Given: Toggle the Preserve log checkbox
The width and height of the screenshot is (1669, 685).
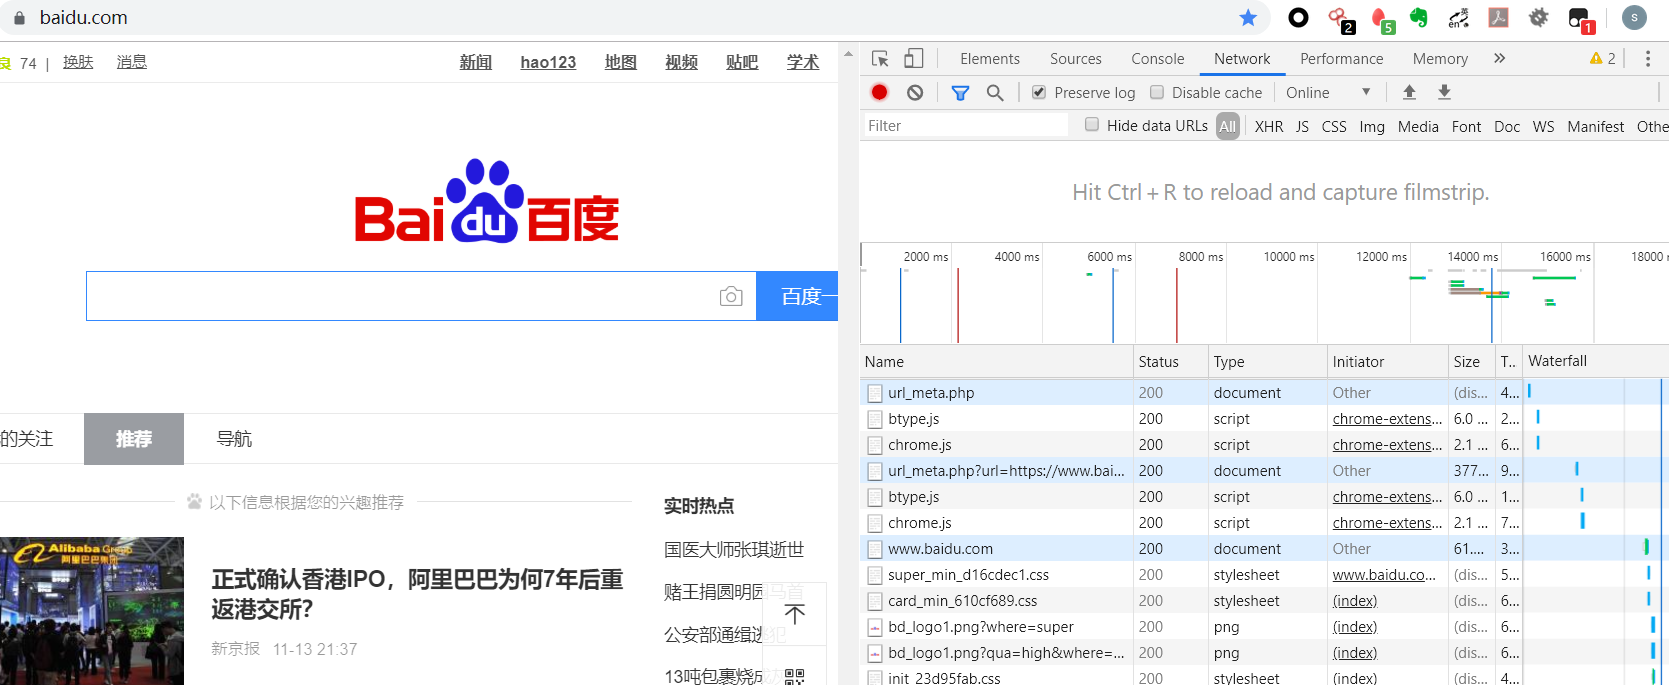Looking at the screenshot, I should click(1039, 92).
